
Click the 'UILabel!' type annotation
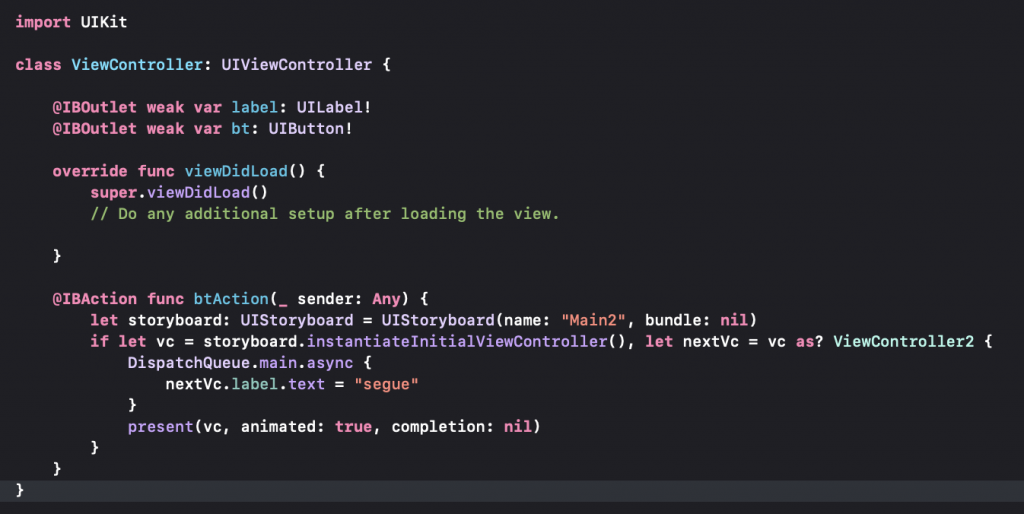334,107
